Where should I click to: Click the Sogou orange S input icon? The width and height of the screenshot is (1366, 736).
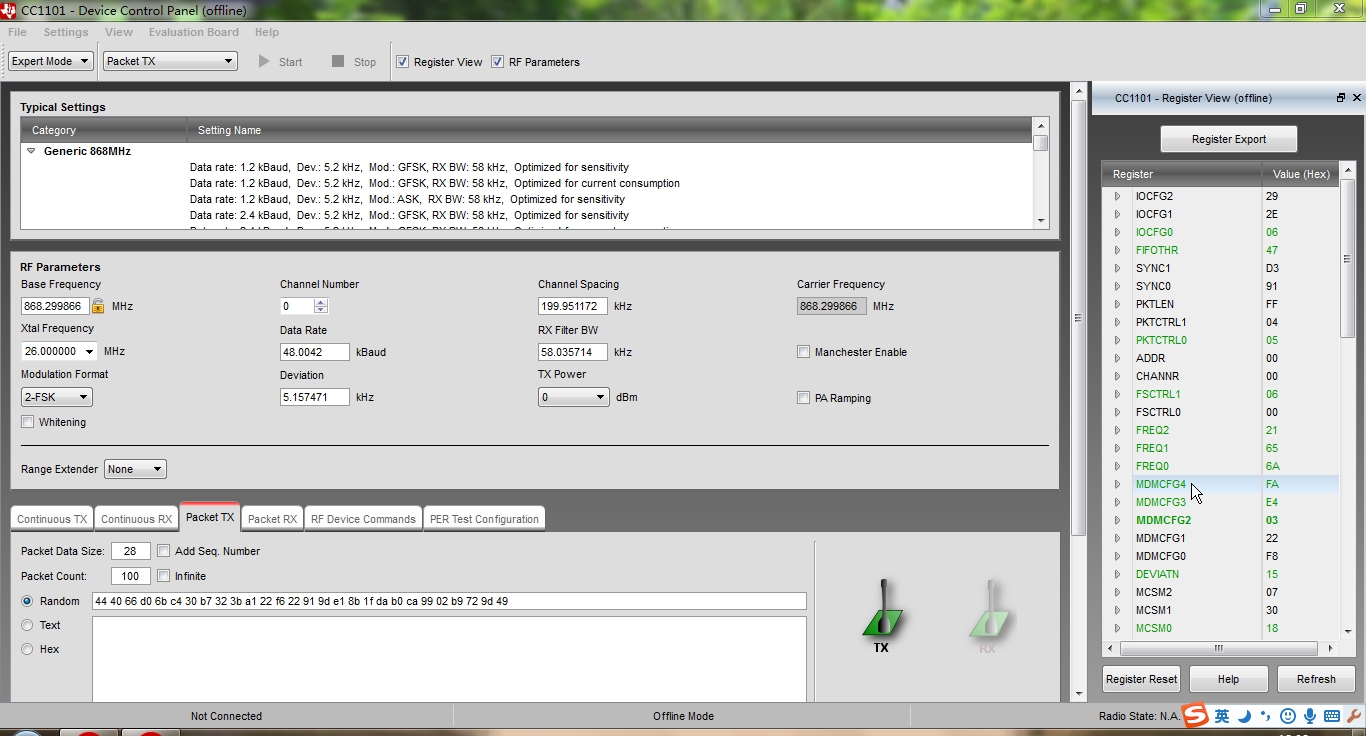coord(1196,716)
